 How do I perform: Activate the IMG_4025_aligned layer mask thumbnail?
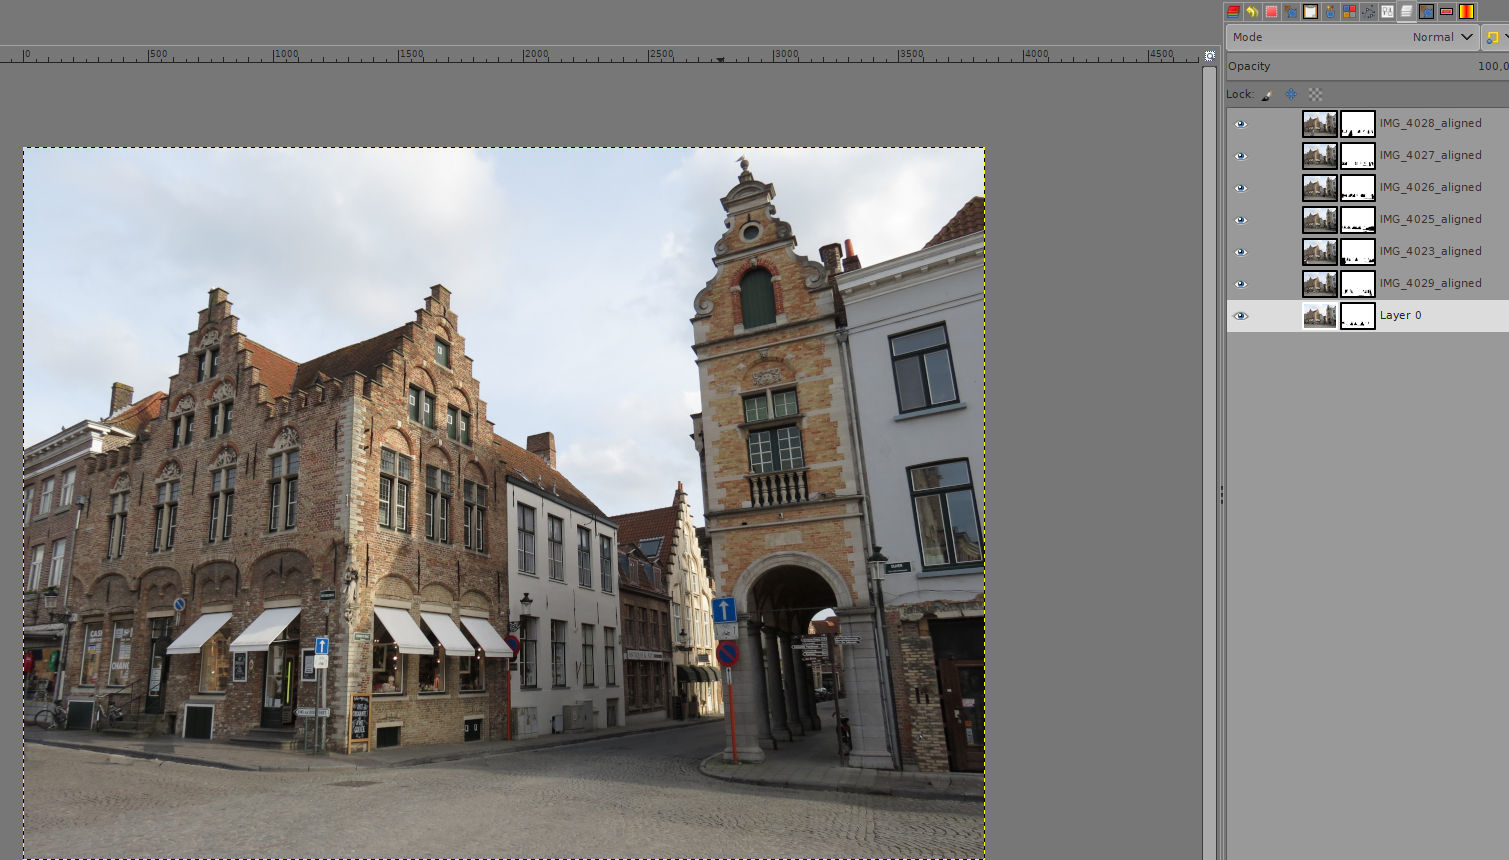(x=1357, y=220)
